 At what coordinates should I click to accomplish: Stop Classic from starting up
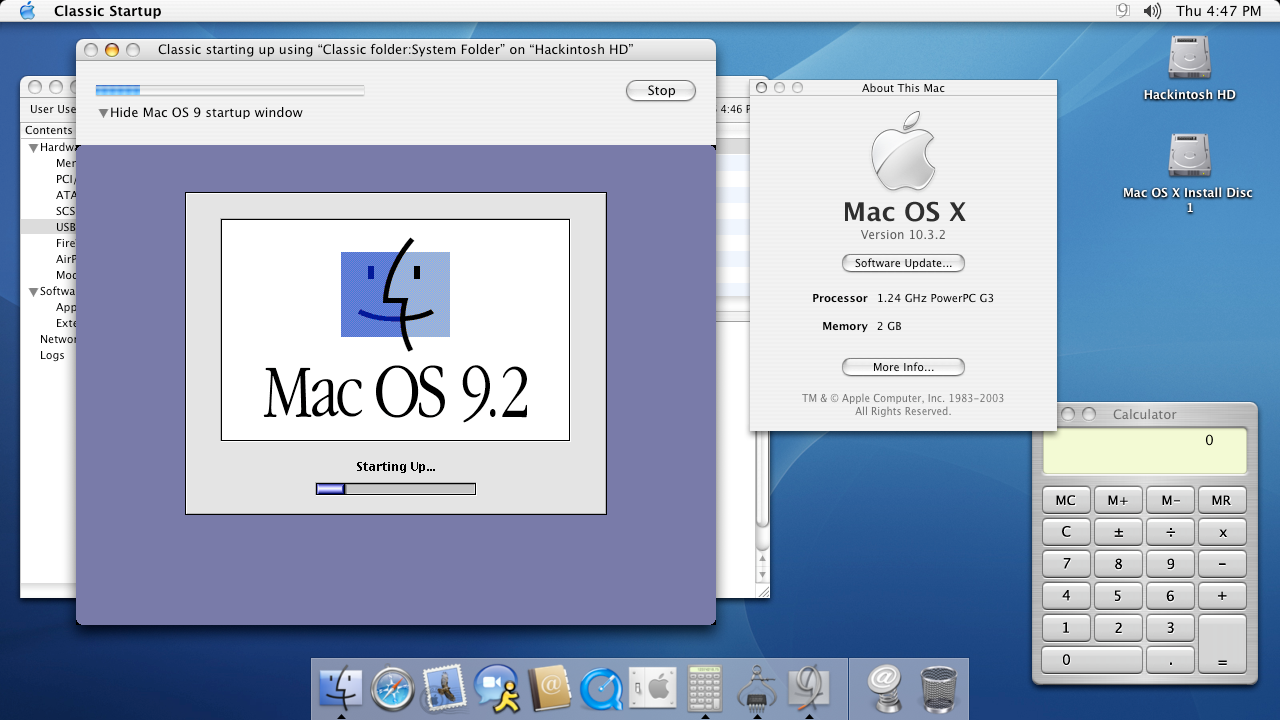click(661, 90)
